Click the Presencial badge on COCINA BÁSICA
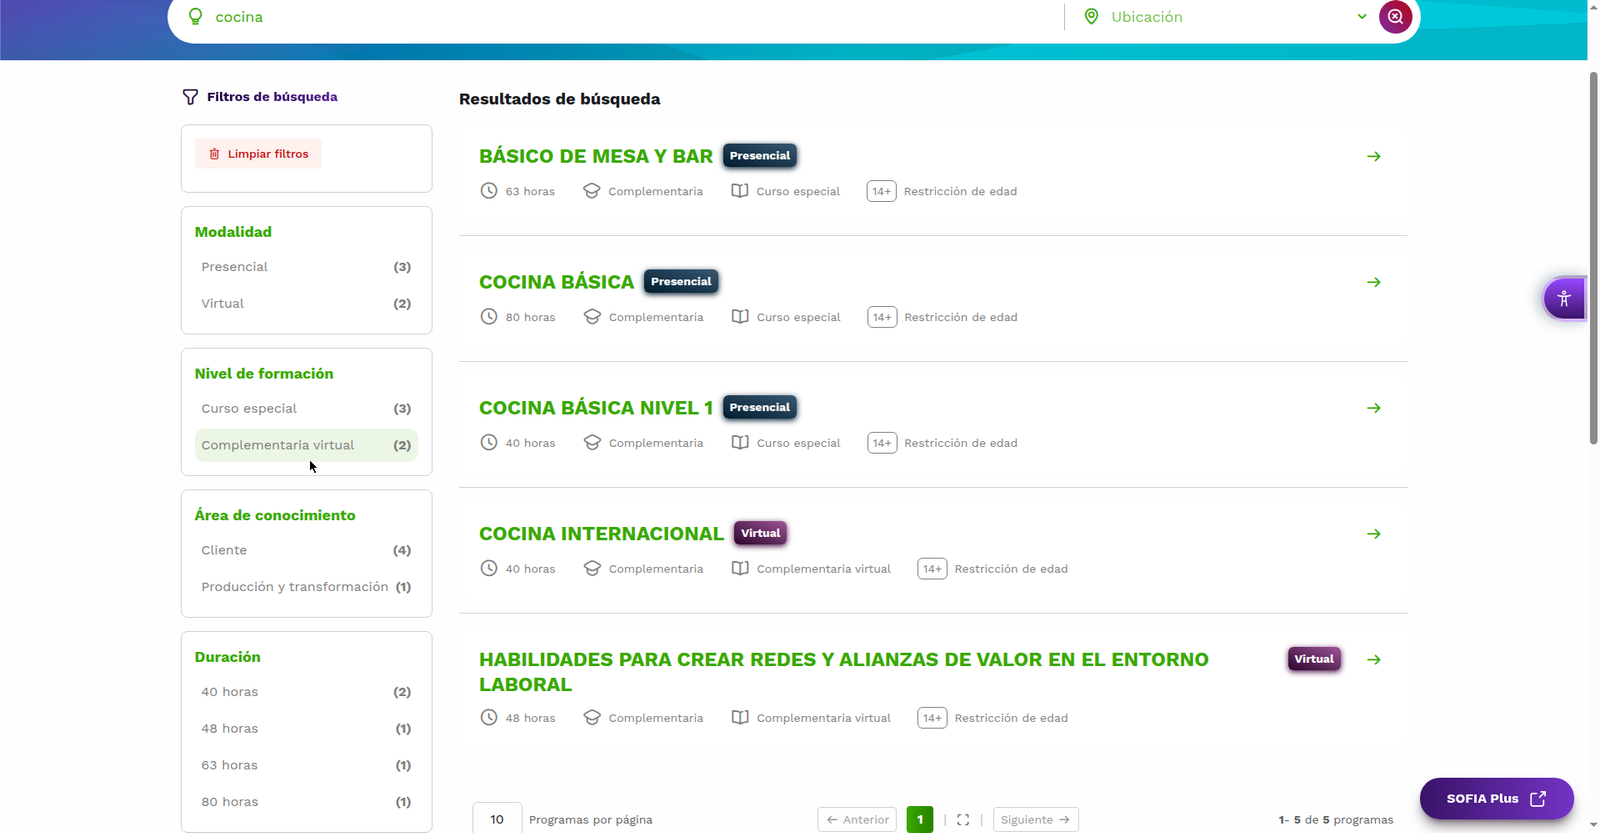The width and height of the screenshot is (1600, 833). (681, 282)
